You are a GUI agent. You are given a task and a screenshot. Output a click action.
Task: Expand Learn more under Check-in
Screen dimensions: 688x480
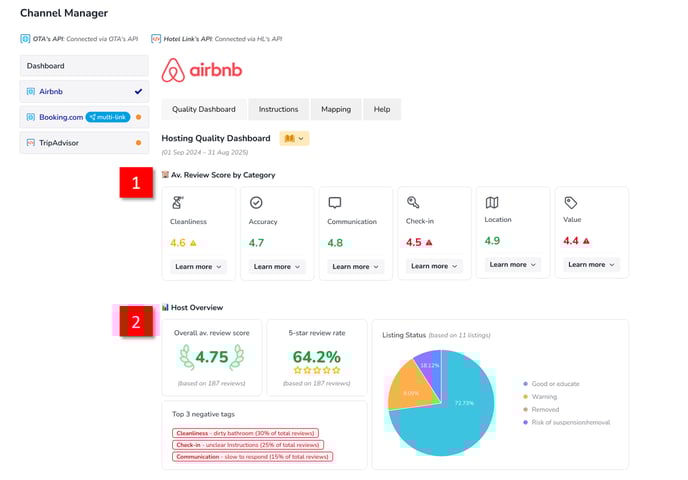point(434,266)
